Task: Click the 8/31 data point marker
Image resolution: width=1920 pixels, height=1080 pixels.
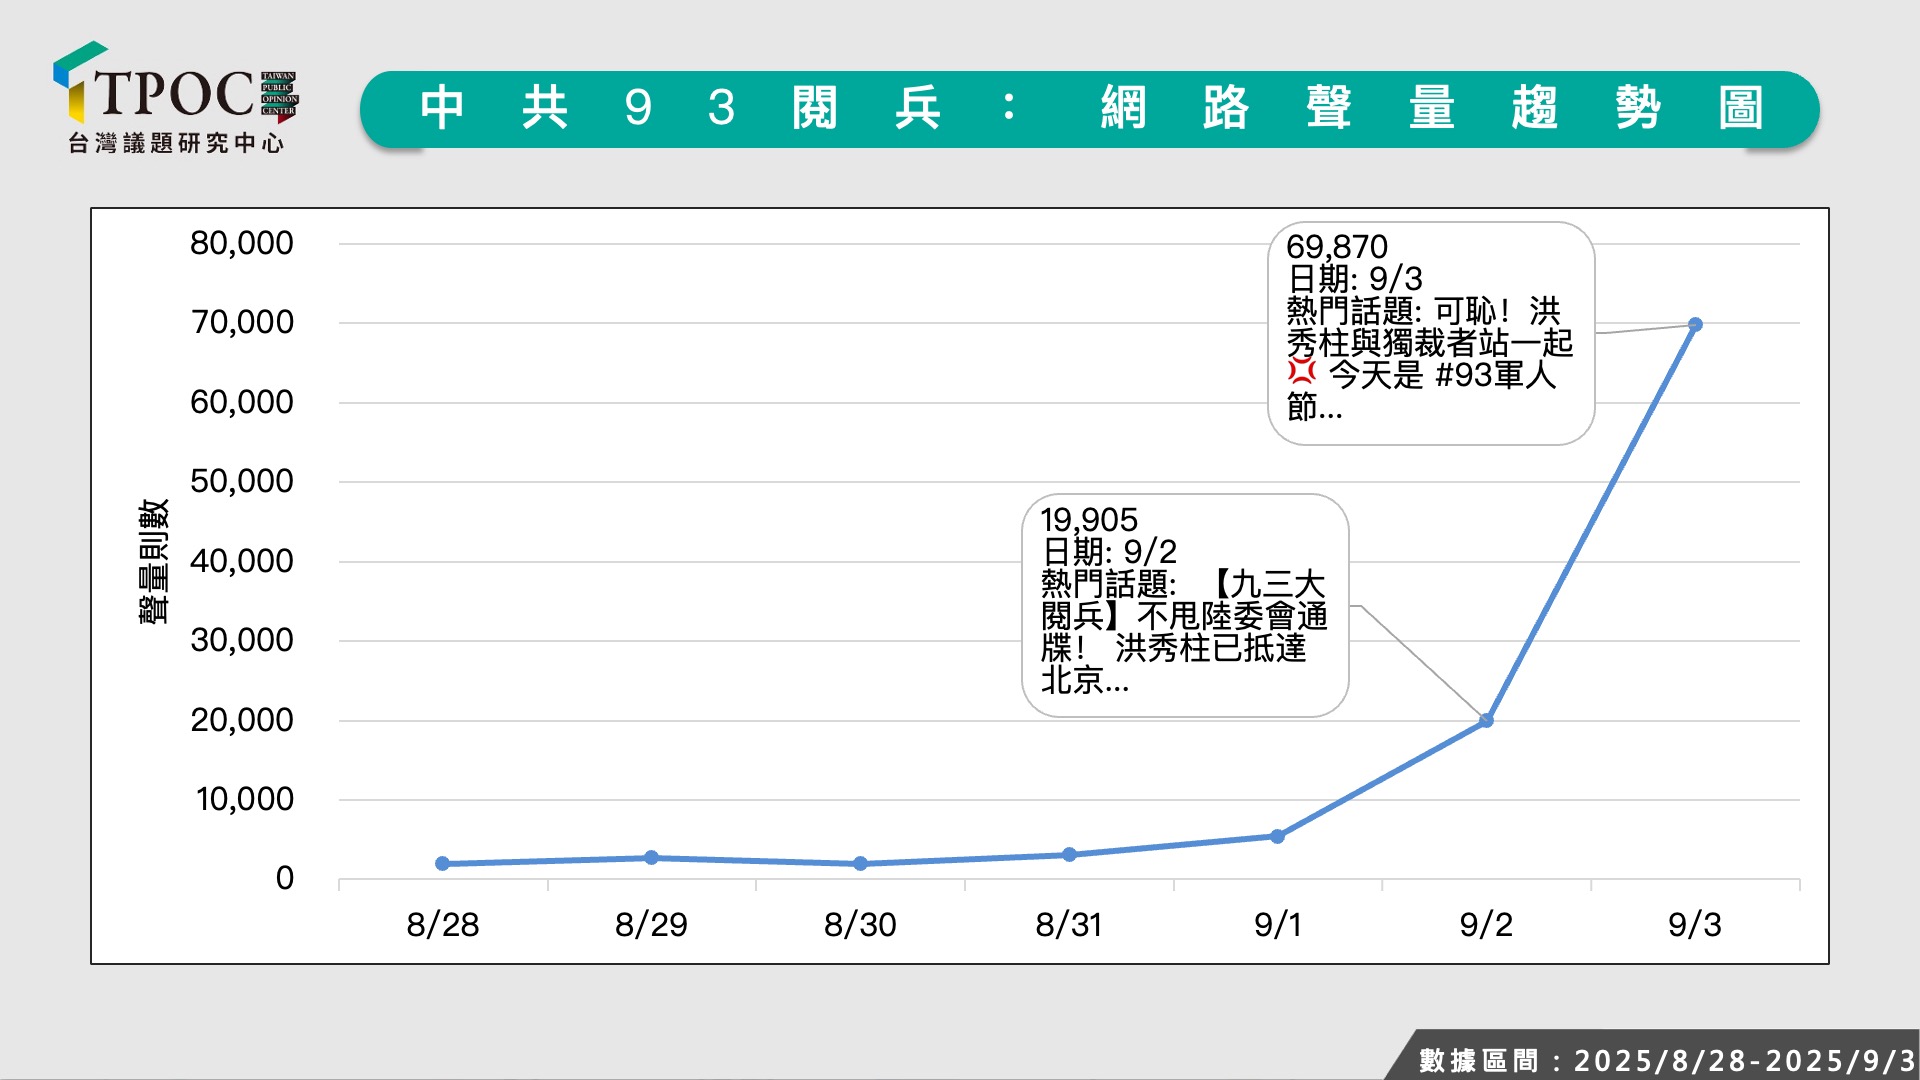Action: pos(1069,855)
